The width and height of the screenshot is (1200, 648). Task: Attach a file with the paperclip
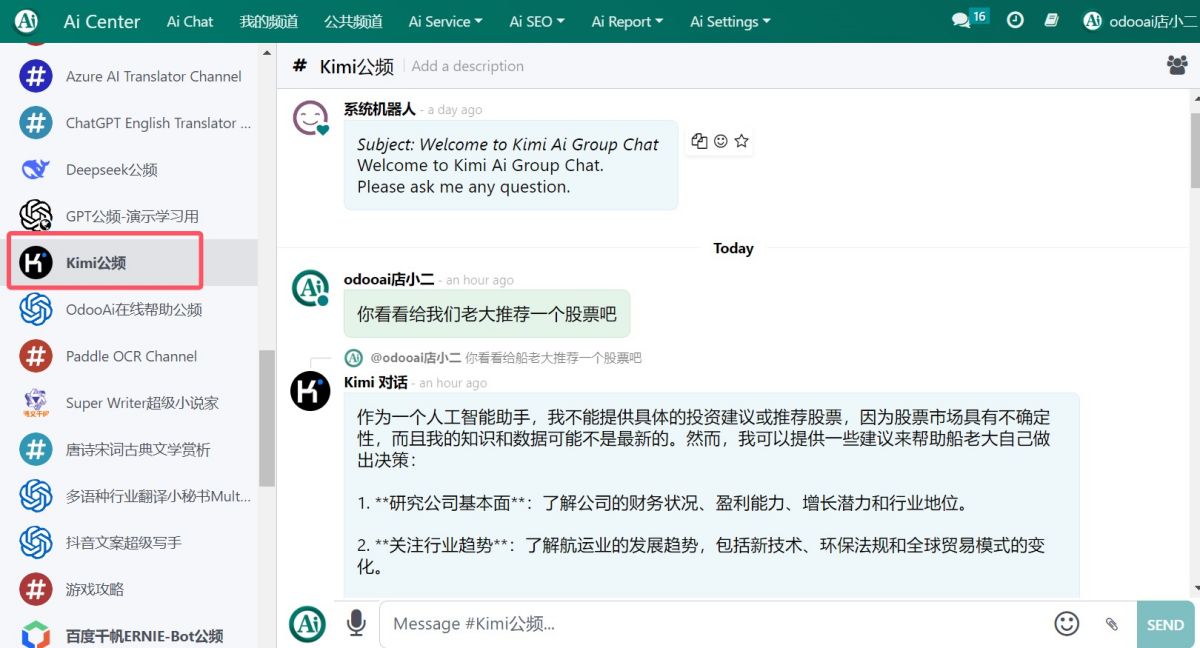(x=1111, y=624)
